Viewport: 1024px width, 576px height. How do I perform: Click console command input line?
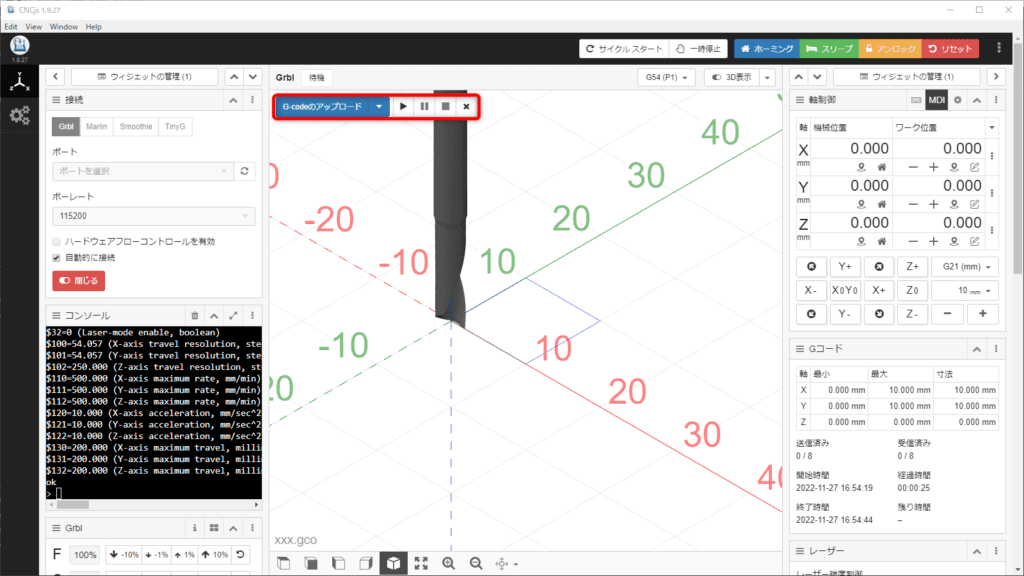[x=153, y=493]
